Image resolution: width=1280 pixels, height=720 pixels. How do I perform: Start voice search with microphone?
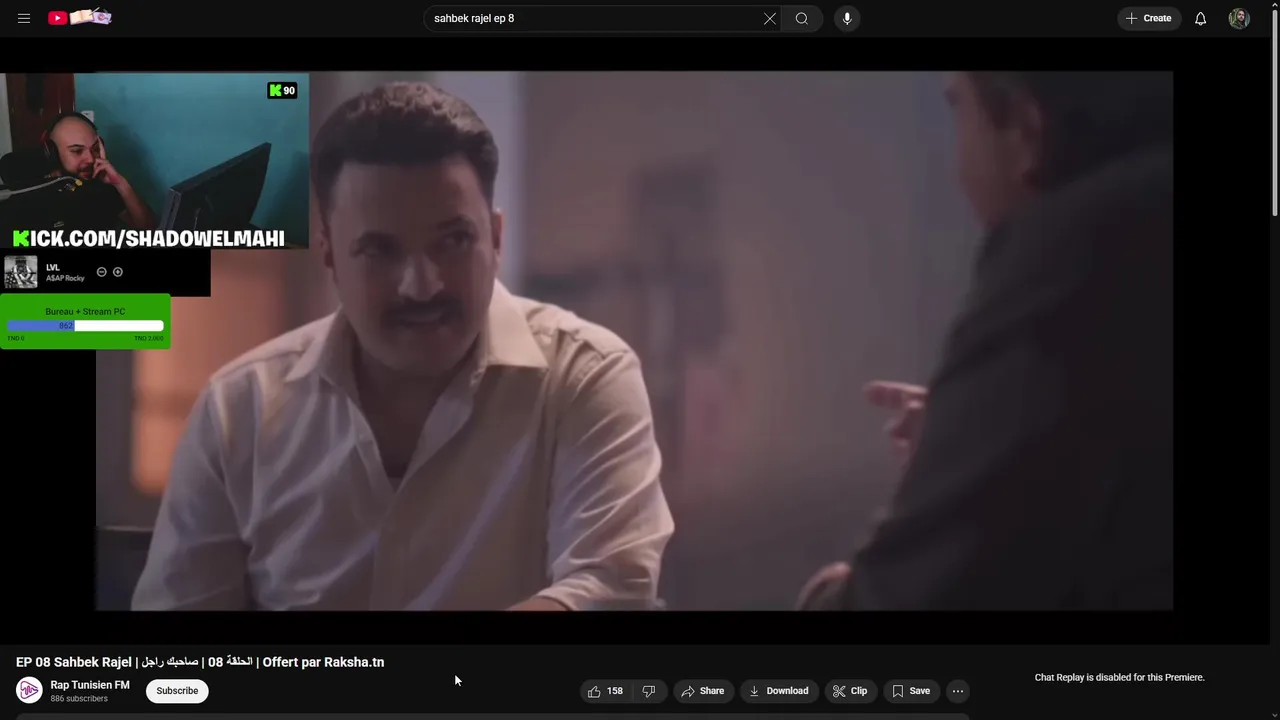(x=847, y=18)
